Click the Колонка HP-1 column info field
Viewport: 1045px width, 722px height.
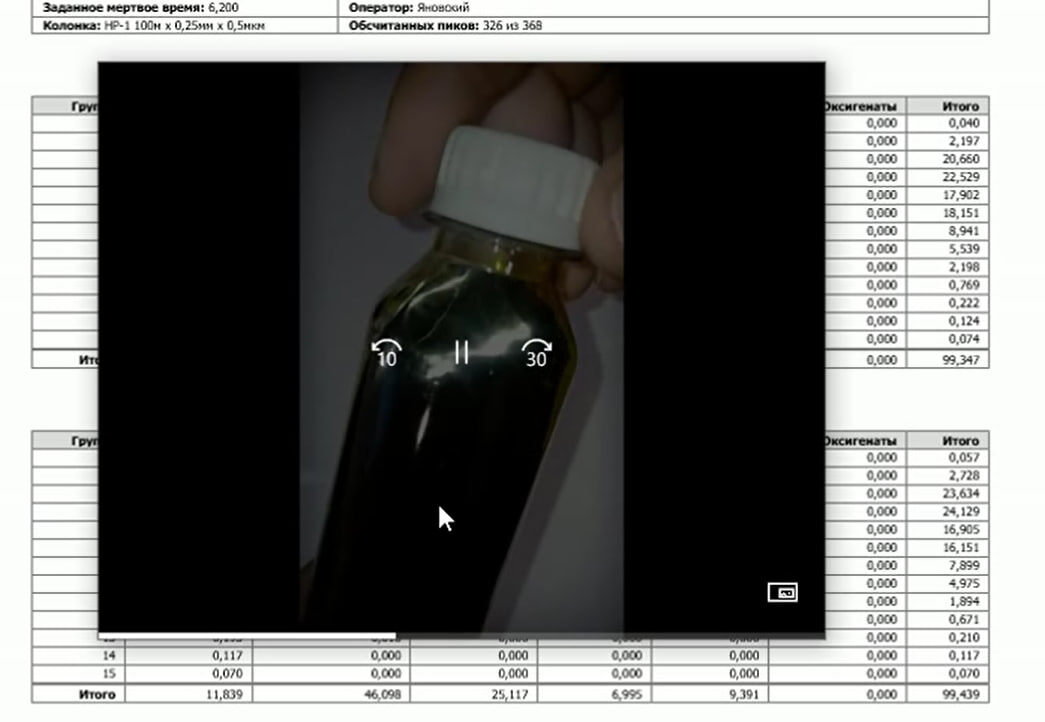point(185,25)
